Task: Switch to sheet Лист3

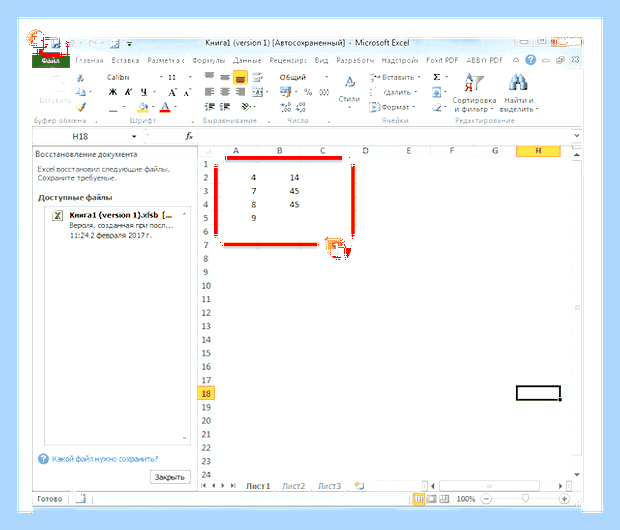Action: tap(329, 486)
